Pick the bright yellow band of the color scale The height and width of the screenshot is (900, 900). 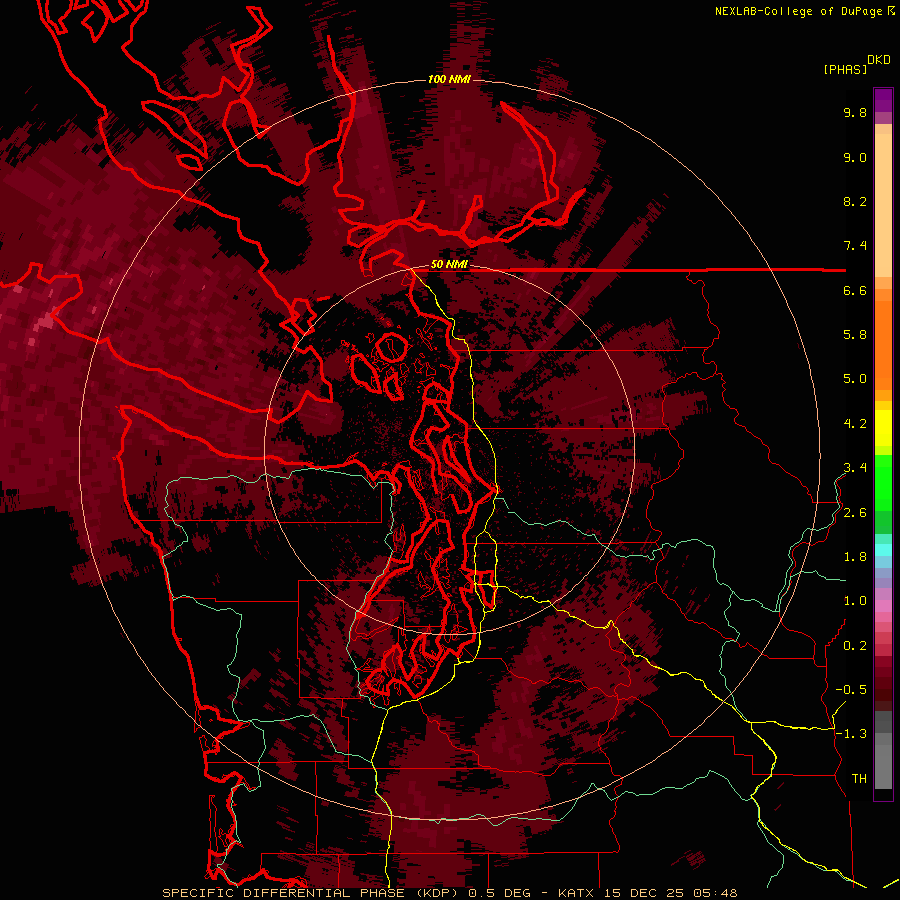click(883, 428)
